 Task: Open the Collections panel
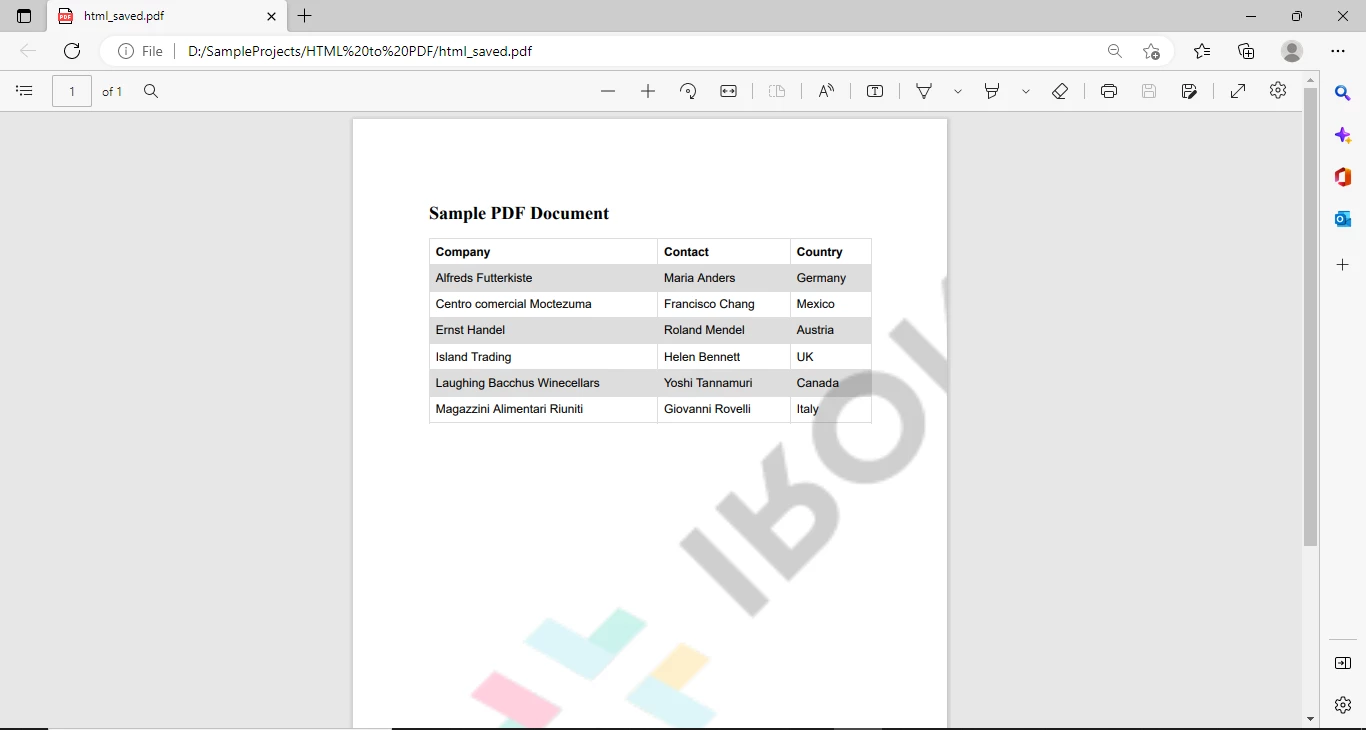coord(1246,51)
